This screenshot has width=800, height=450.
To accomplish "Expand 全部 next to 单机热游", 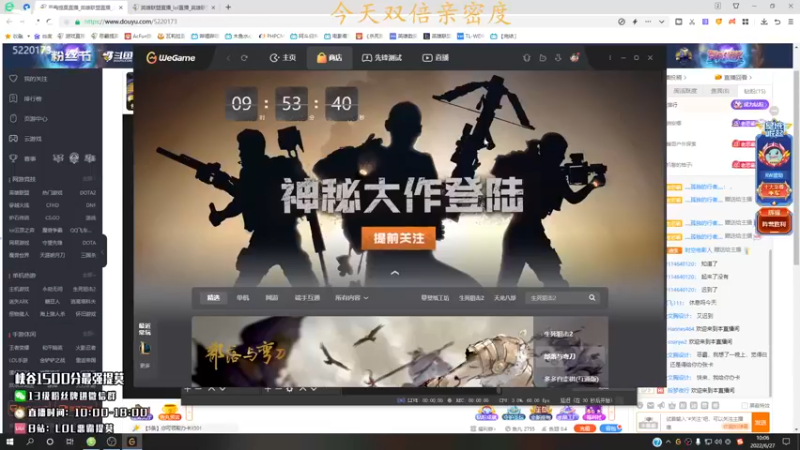I will (x=88, y=276).
